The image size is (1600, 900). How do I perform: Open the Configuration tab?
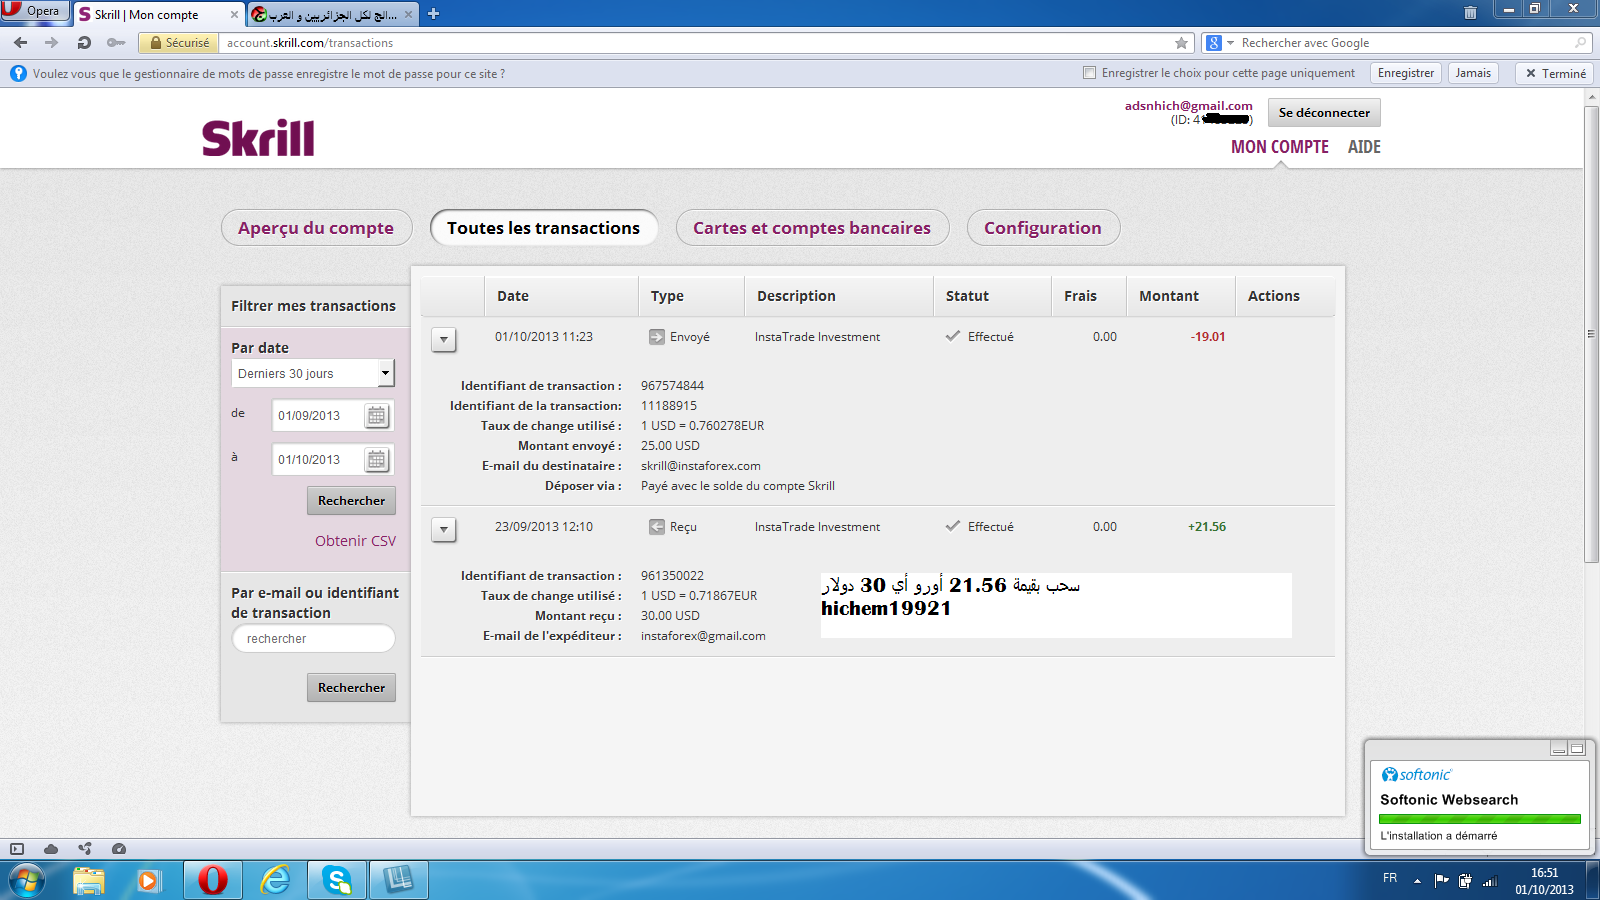[x=1043, y=228]
